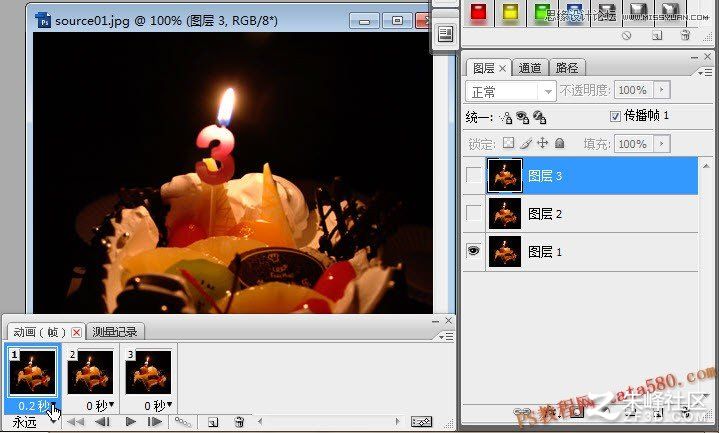Click the select previous frame button
Screen dimensions: 719x433
click(102, 422)
